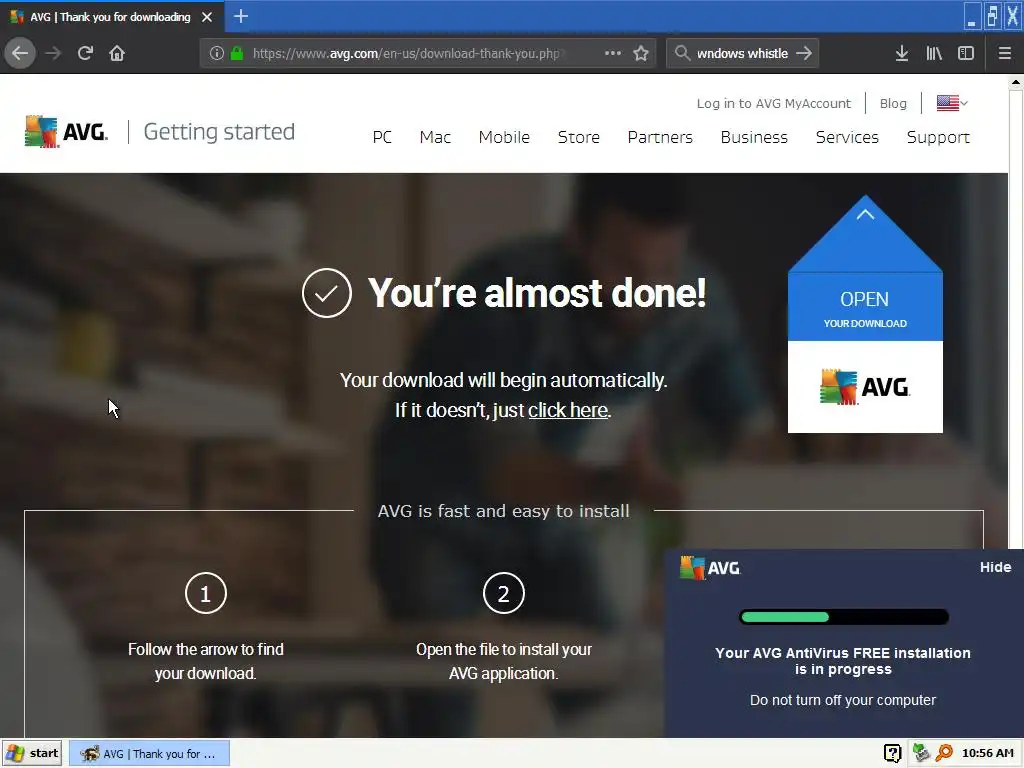Click the AVG logo in installer popup
This screenshot has width=1024, height=768.
(x=710, y=568)
